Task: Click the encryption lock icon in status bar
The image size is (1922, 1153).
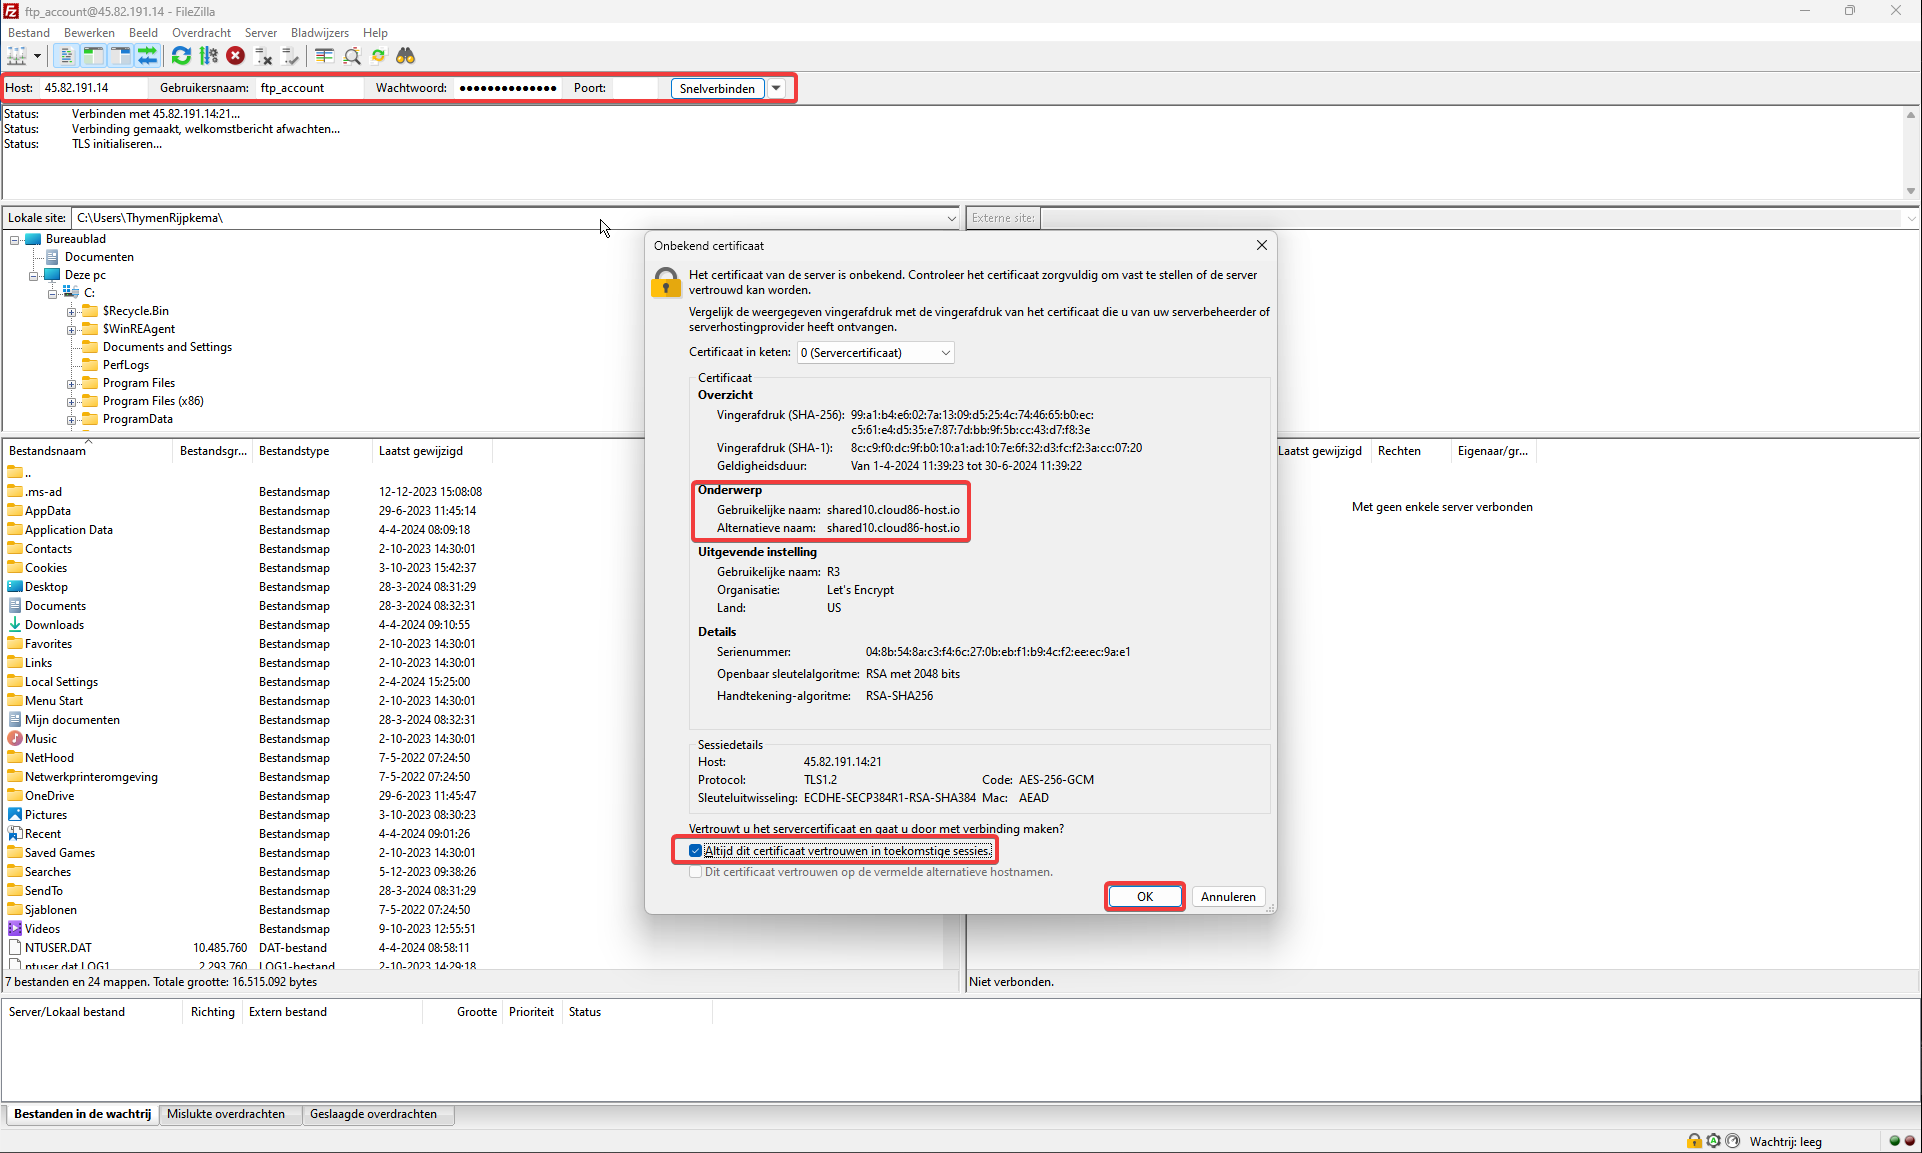Action: (1694, 1141)
